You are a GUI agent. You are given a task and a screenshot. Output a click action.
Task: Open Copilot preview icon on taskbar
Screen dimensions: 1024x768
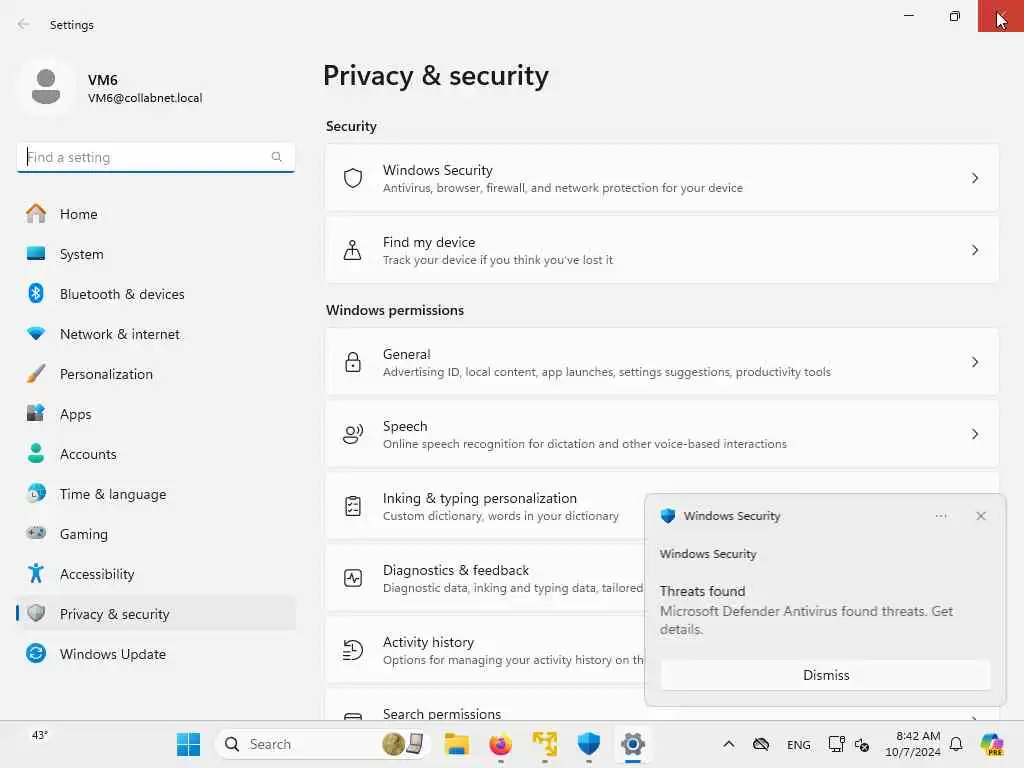[992, 744]
